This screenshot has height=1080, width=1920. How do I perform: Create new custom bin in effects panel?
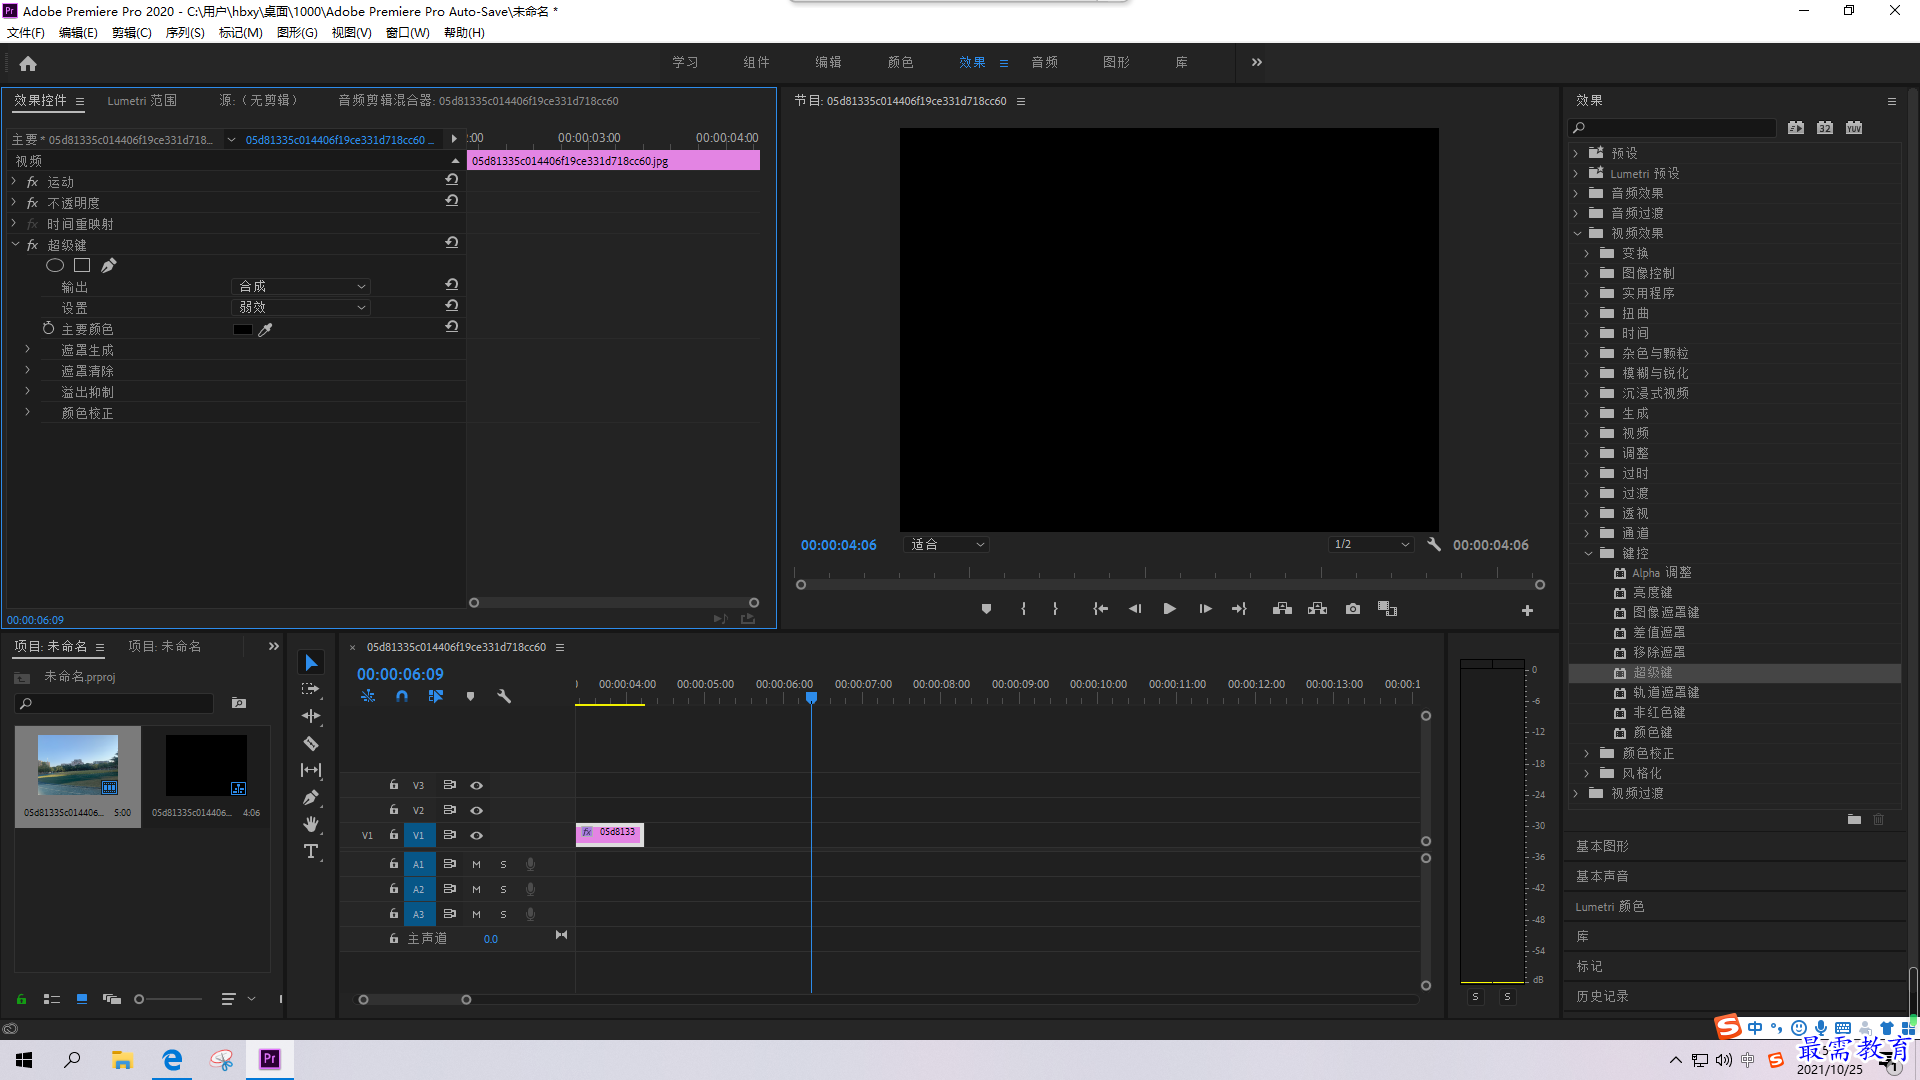(x=1854, y=819)
